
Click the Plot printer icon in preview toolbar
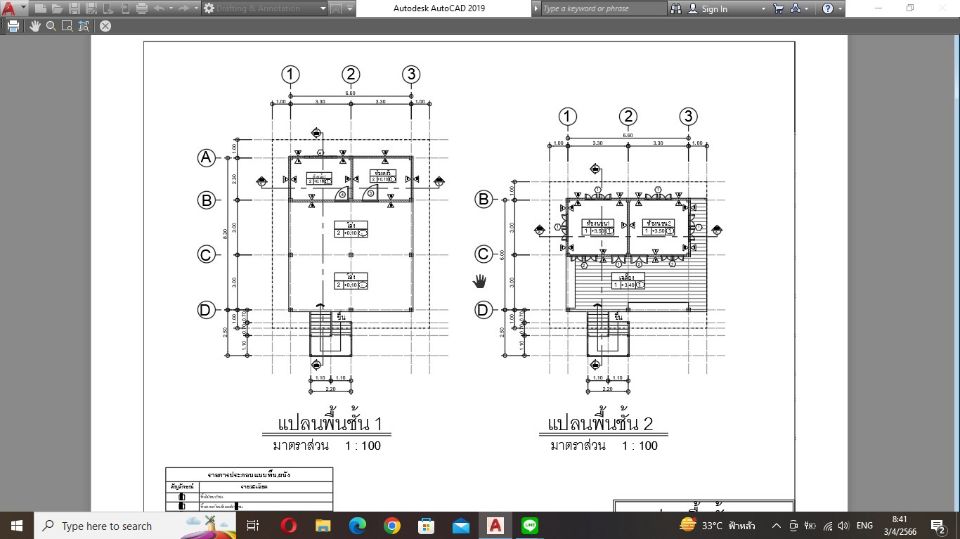point(13,26)
